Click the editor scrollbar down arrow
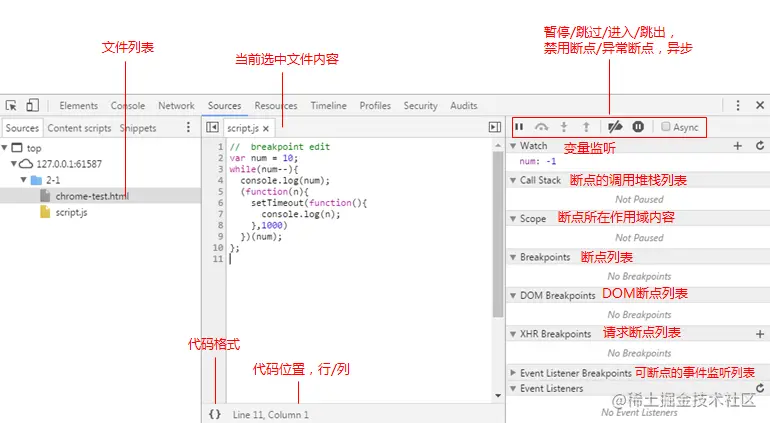Viewport: 770px width, 423px height. tap(498, 395)
